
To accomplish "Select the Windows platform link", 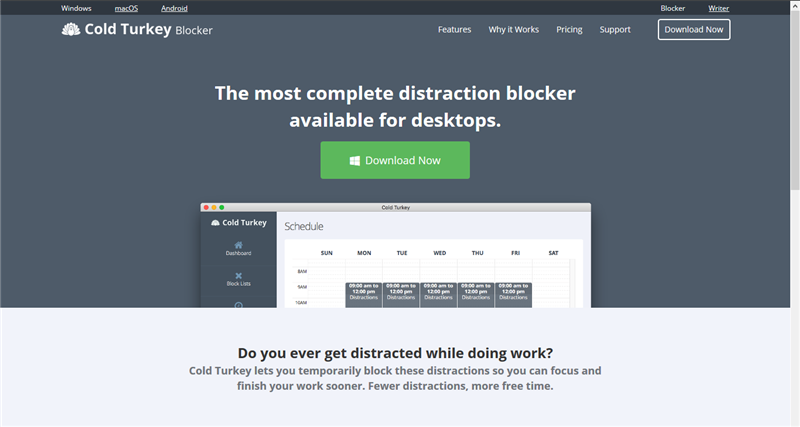I will (x=76, y=8).
